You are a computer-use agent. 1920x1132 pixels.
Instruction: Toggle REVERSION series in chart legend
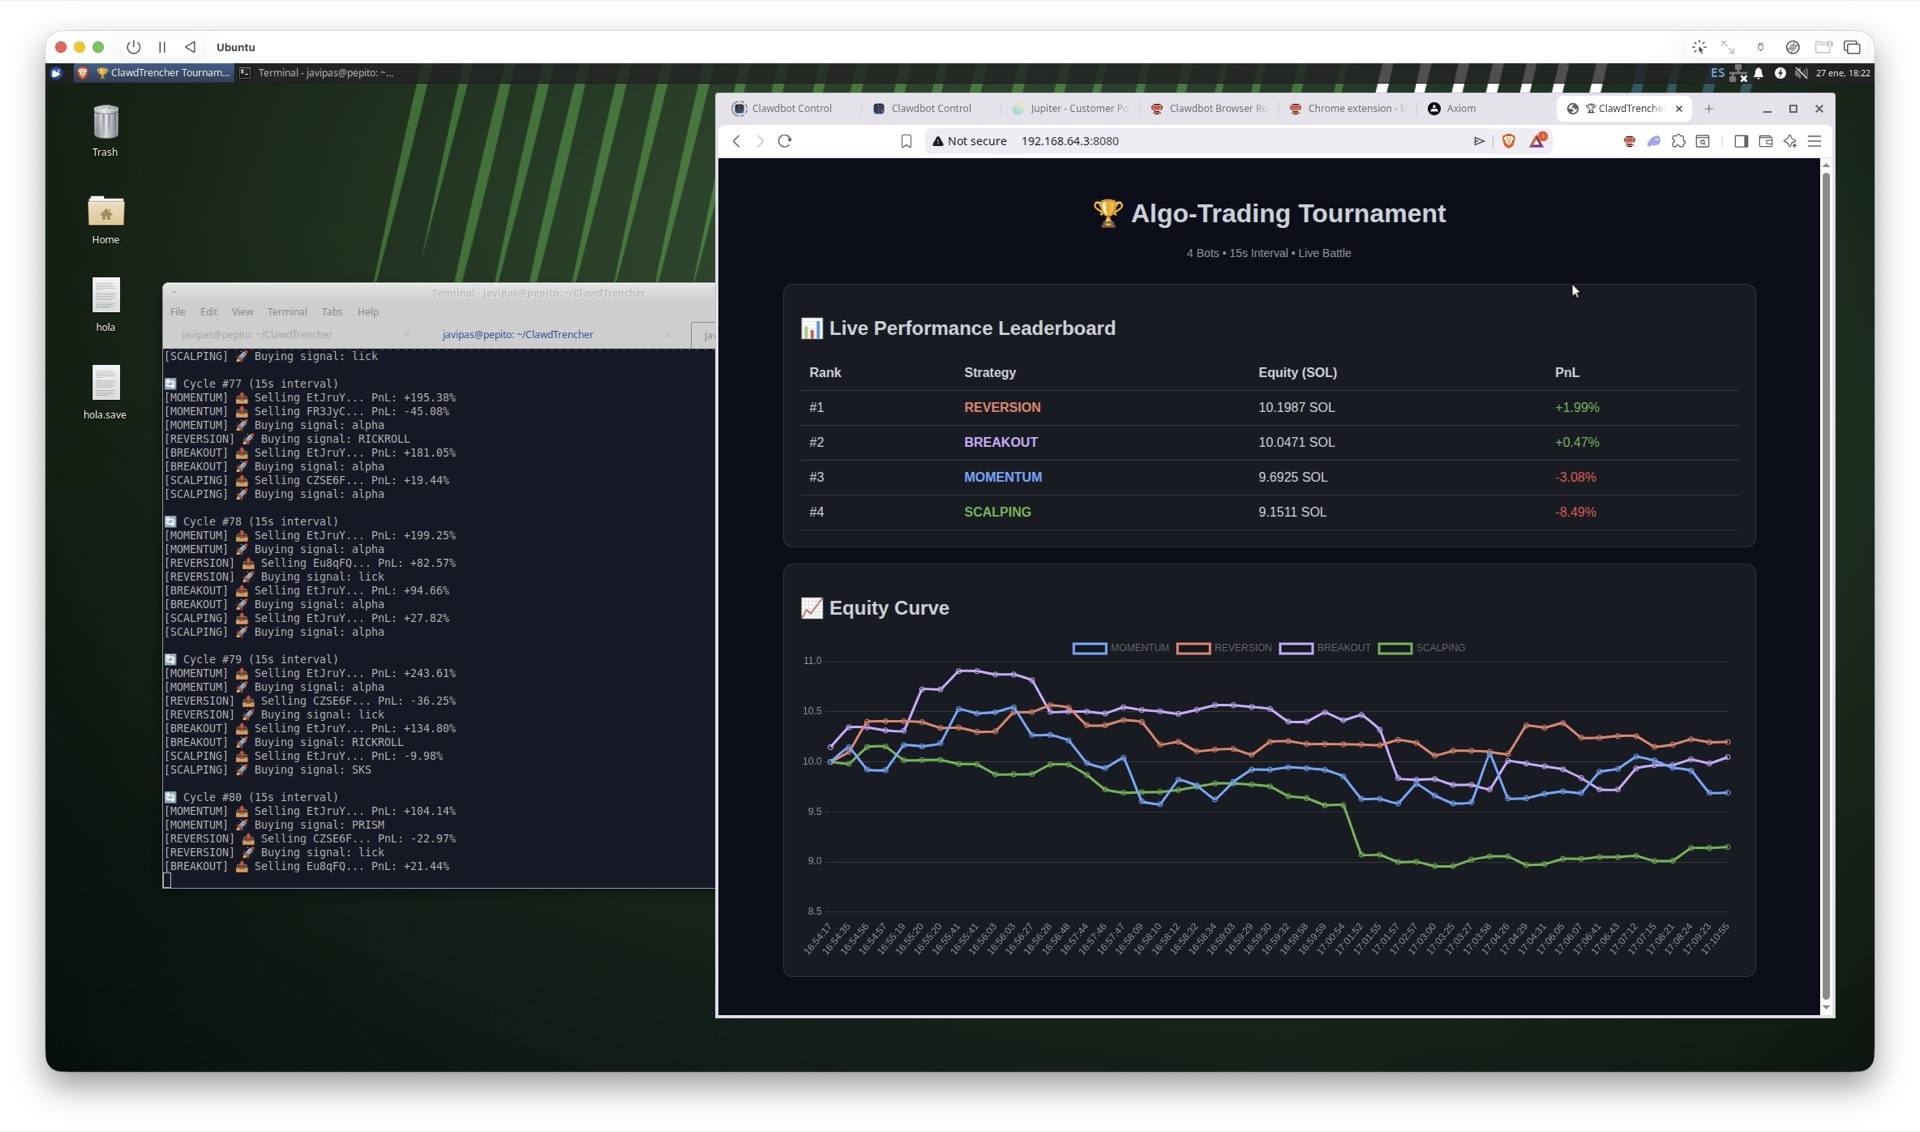1224,648
